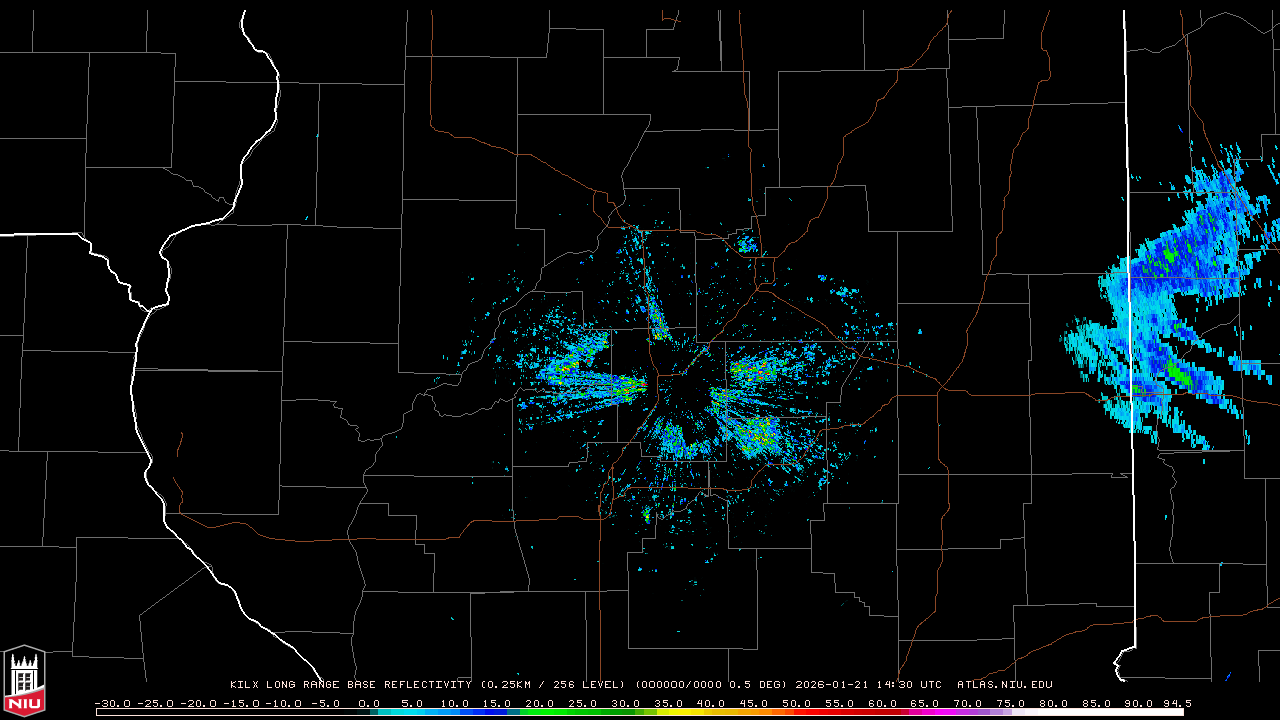
Task: Click the "(0.25KM / 256 LEVEL)" text
Action: [553, 685]
